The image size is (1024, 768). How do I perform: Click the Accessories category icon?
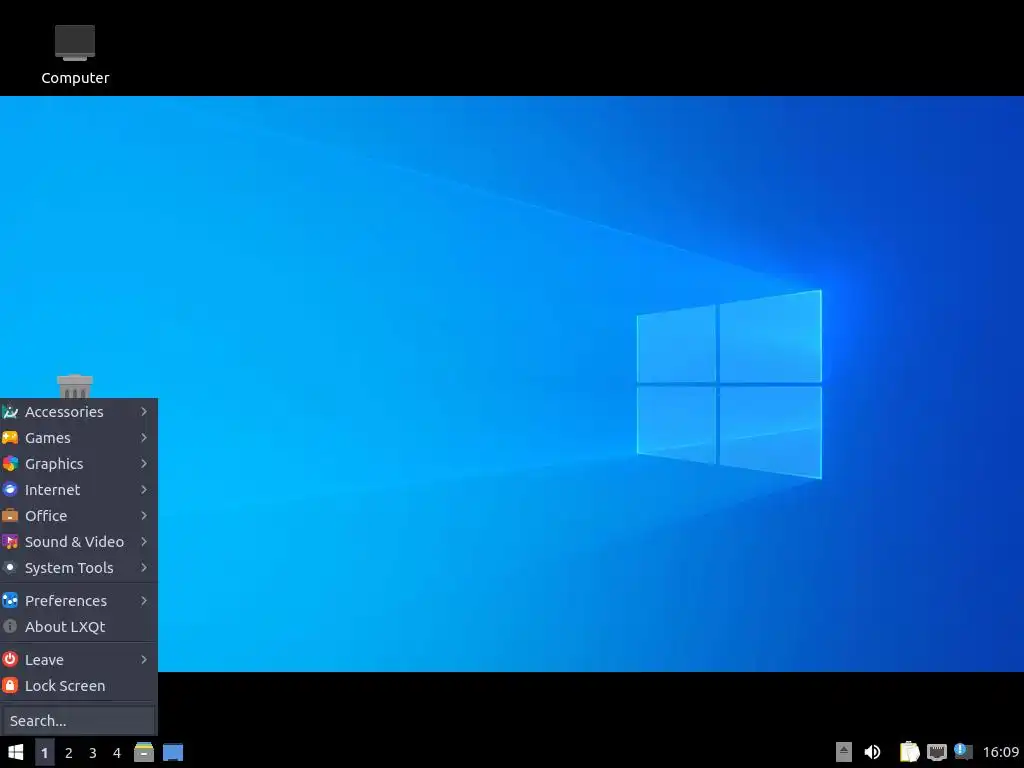pyautogui.click(x=10, y=412)
